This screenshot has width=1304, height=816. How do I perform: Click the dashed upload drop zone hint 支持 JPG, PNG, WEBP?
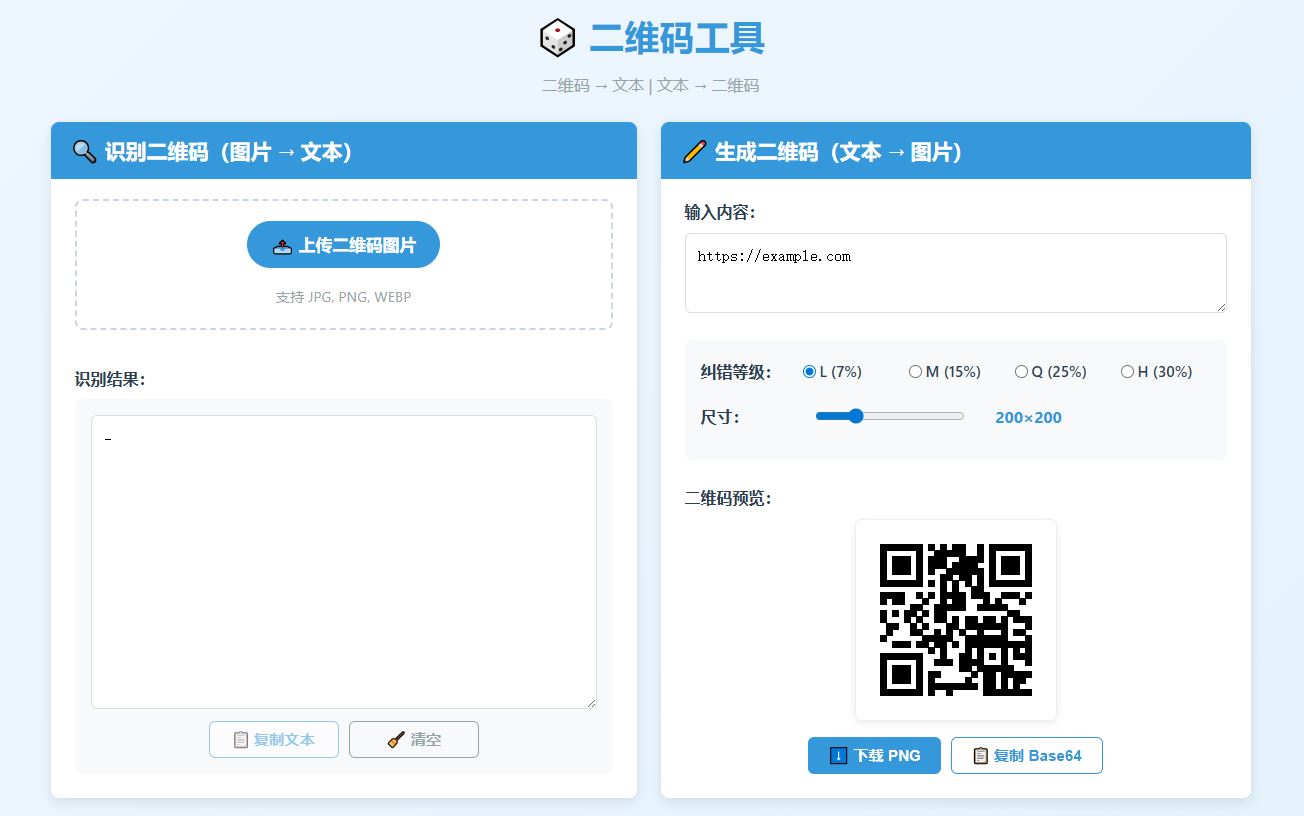click(343, 297)
